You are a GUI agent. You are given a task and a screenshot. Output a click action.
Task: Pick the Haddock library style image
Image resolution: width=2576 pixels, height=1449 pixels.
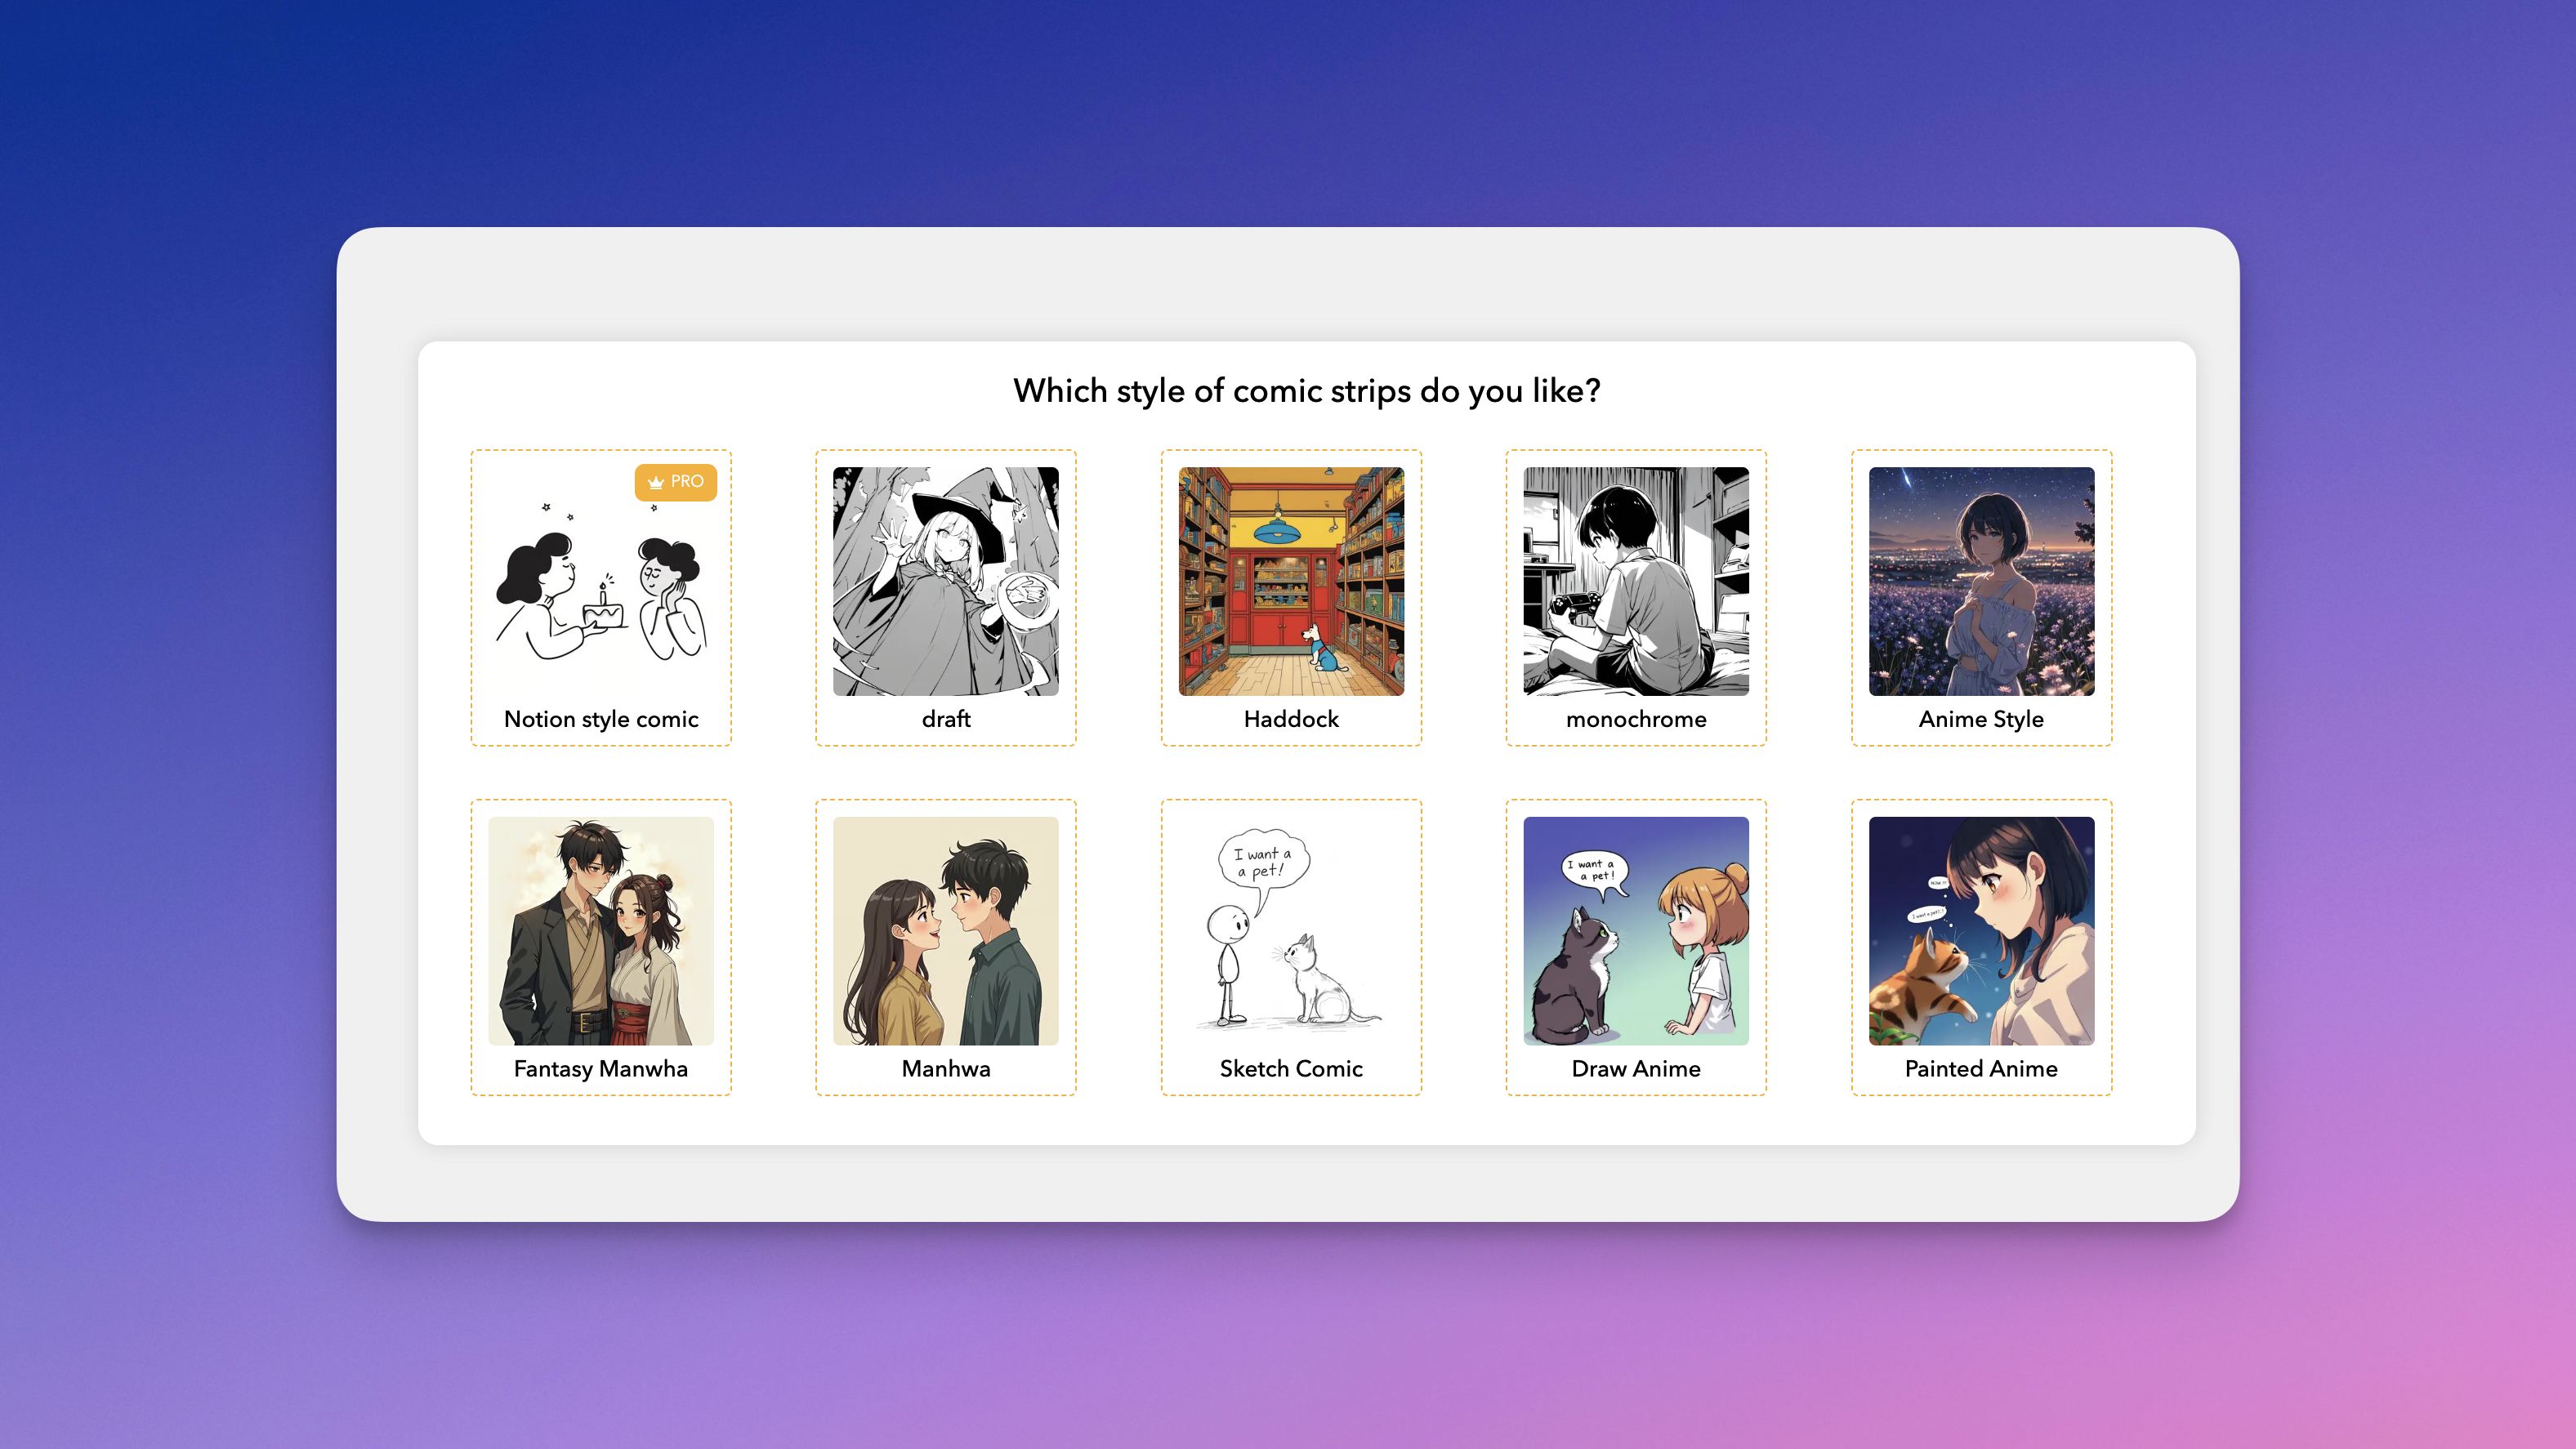1290,581
